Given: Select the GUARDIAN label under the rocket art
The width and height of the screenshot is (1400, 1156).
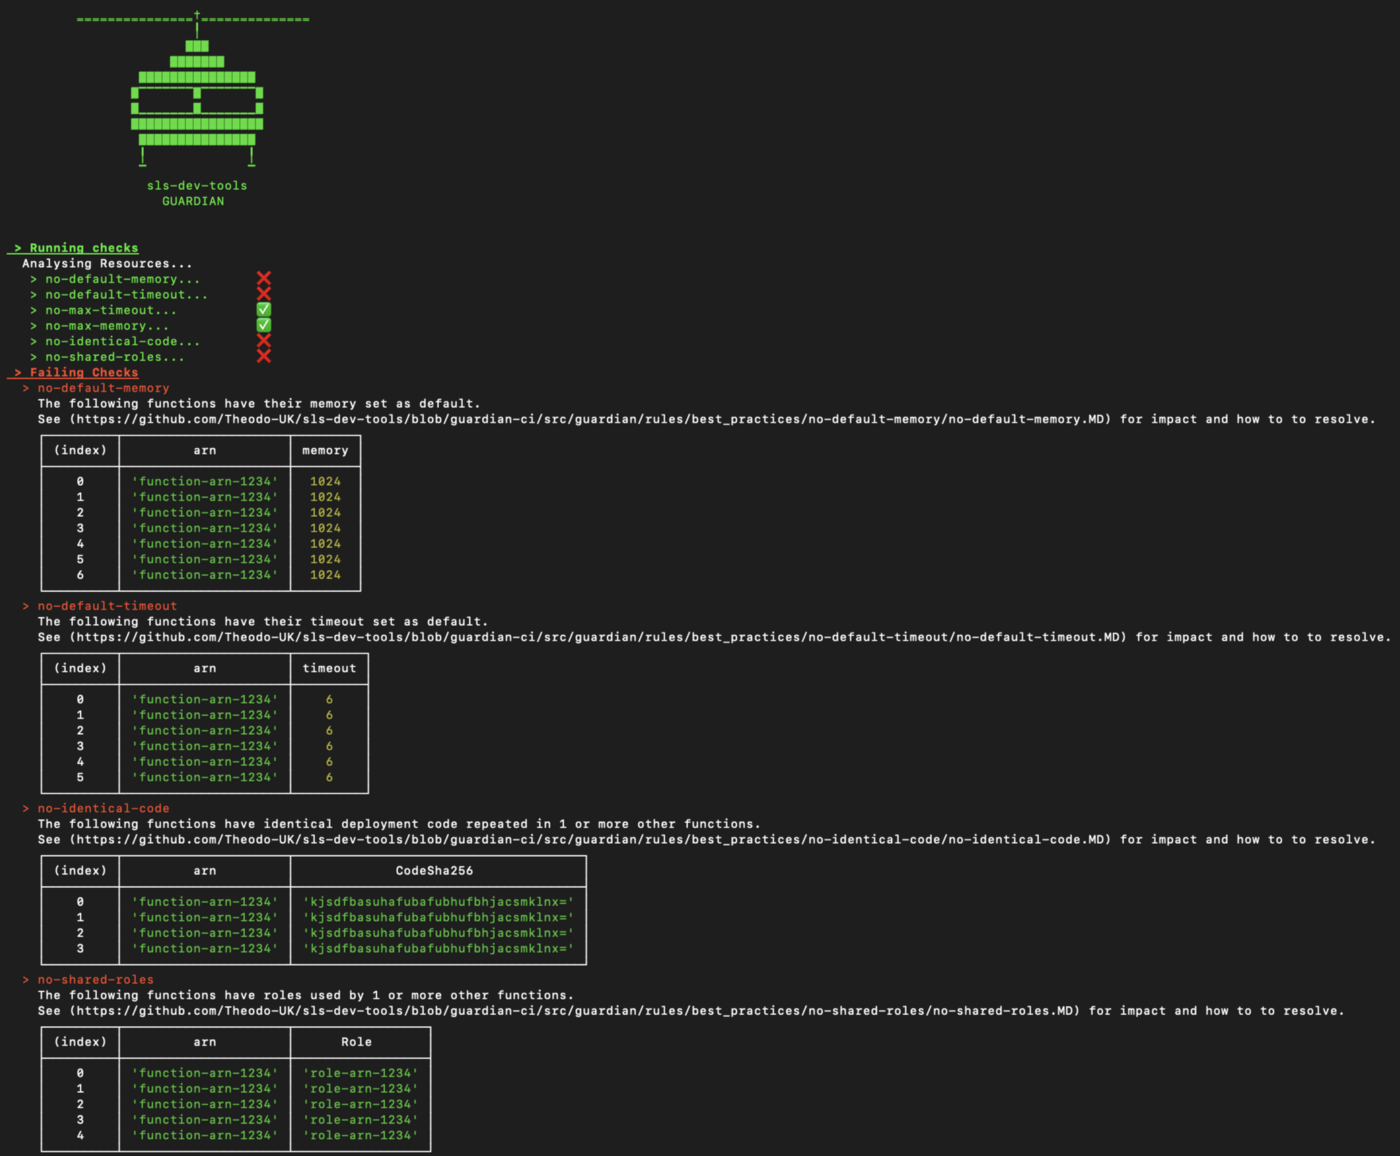Looking at the screenshot, I should pos(192,201).
